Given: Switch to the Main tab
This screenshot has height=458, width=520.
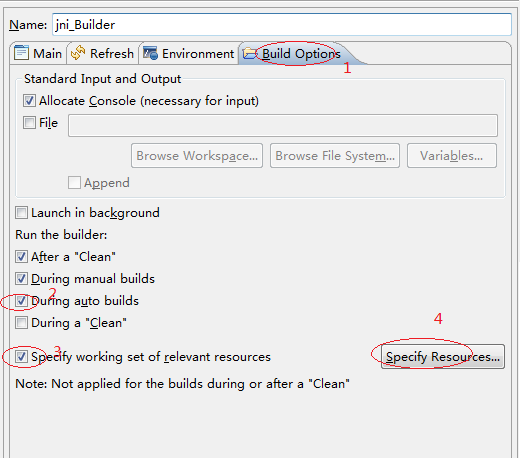Looking at the screenshot, I should pyautogui.click(x=38, y=53).
